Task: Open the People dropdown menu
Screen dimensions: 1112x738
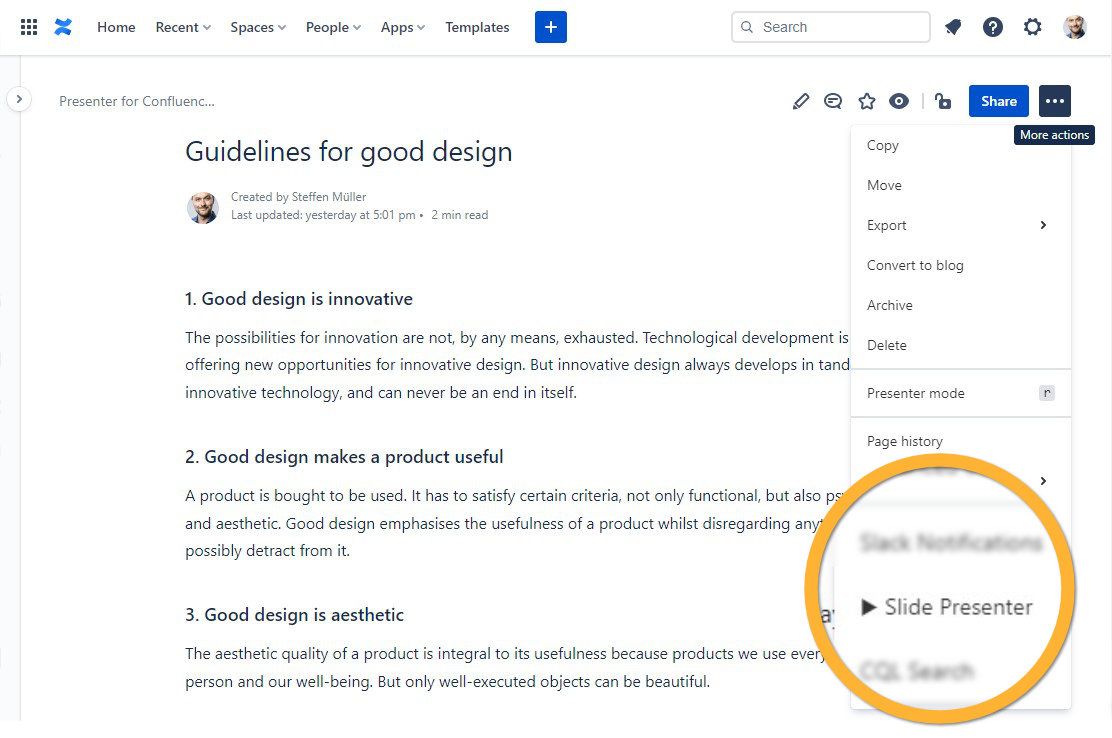Action: (333, 27)
